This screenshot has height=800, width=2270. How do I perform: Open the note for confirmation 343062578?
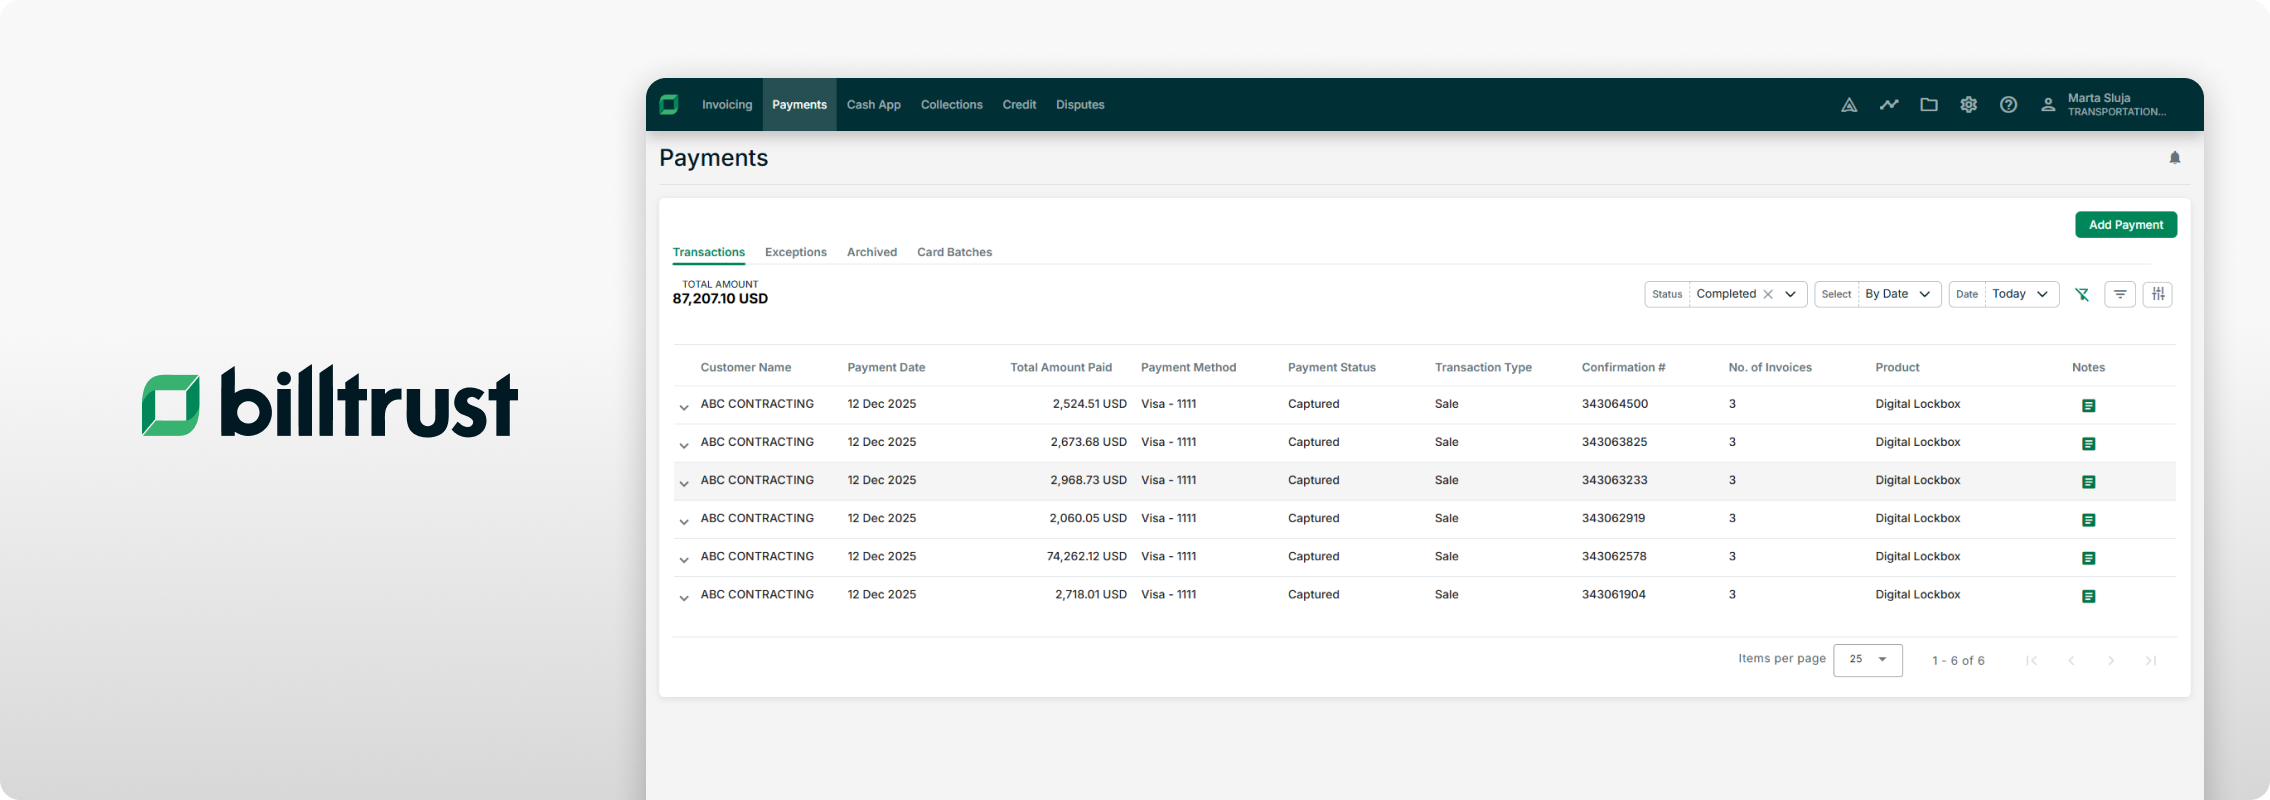pos(2088,557)
